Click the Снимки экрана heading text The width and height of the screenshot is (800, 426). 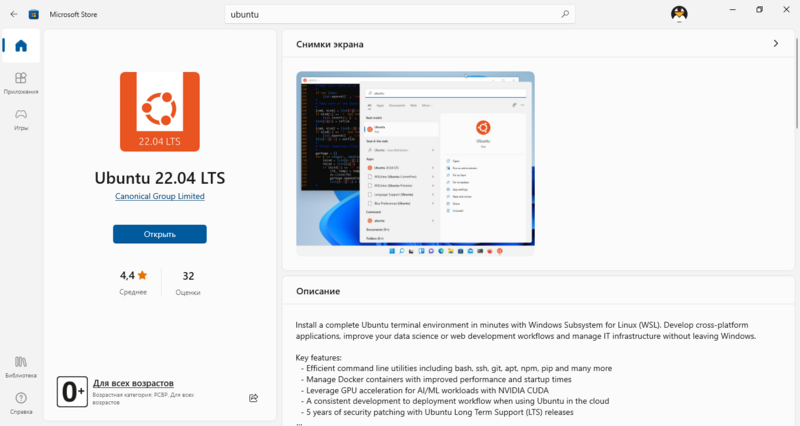coord(330,44)
